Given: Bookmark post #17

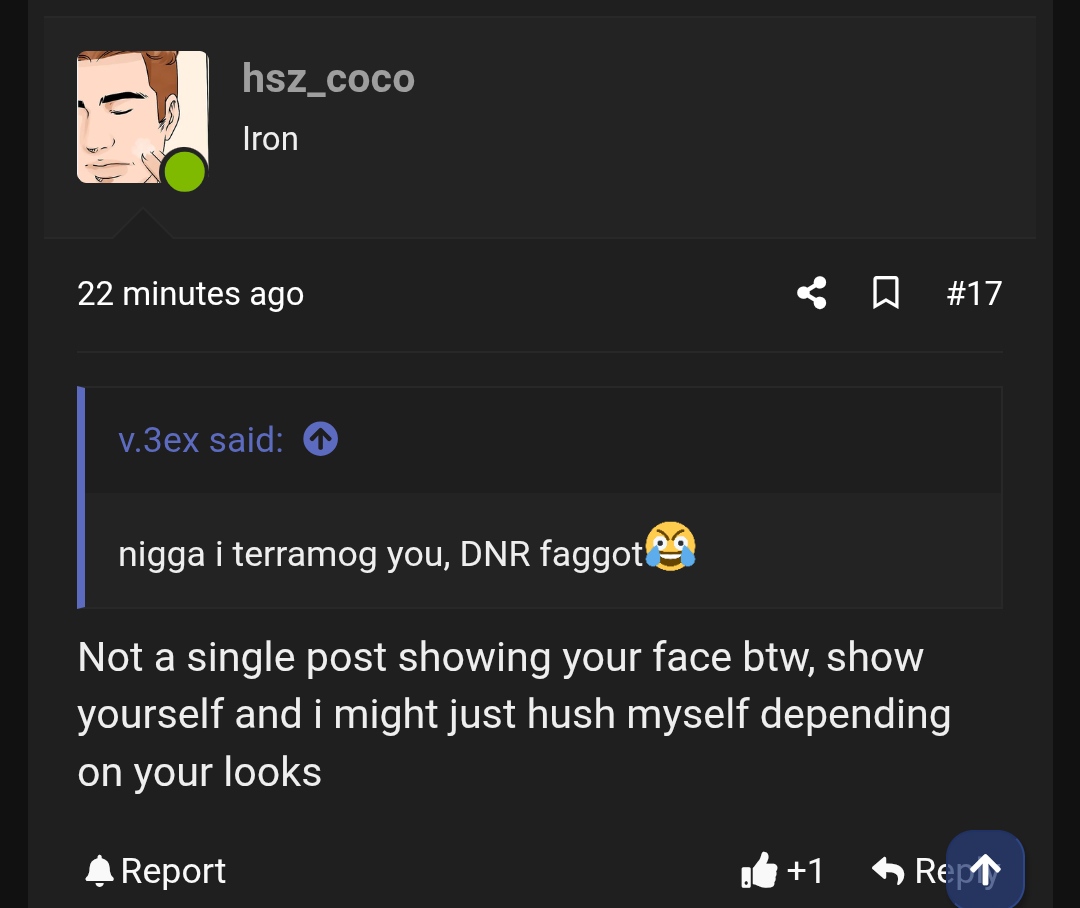Looking at the screenshot, I should click(x=886, y=293).
